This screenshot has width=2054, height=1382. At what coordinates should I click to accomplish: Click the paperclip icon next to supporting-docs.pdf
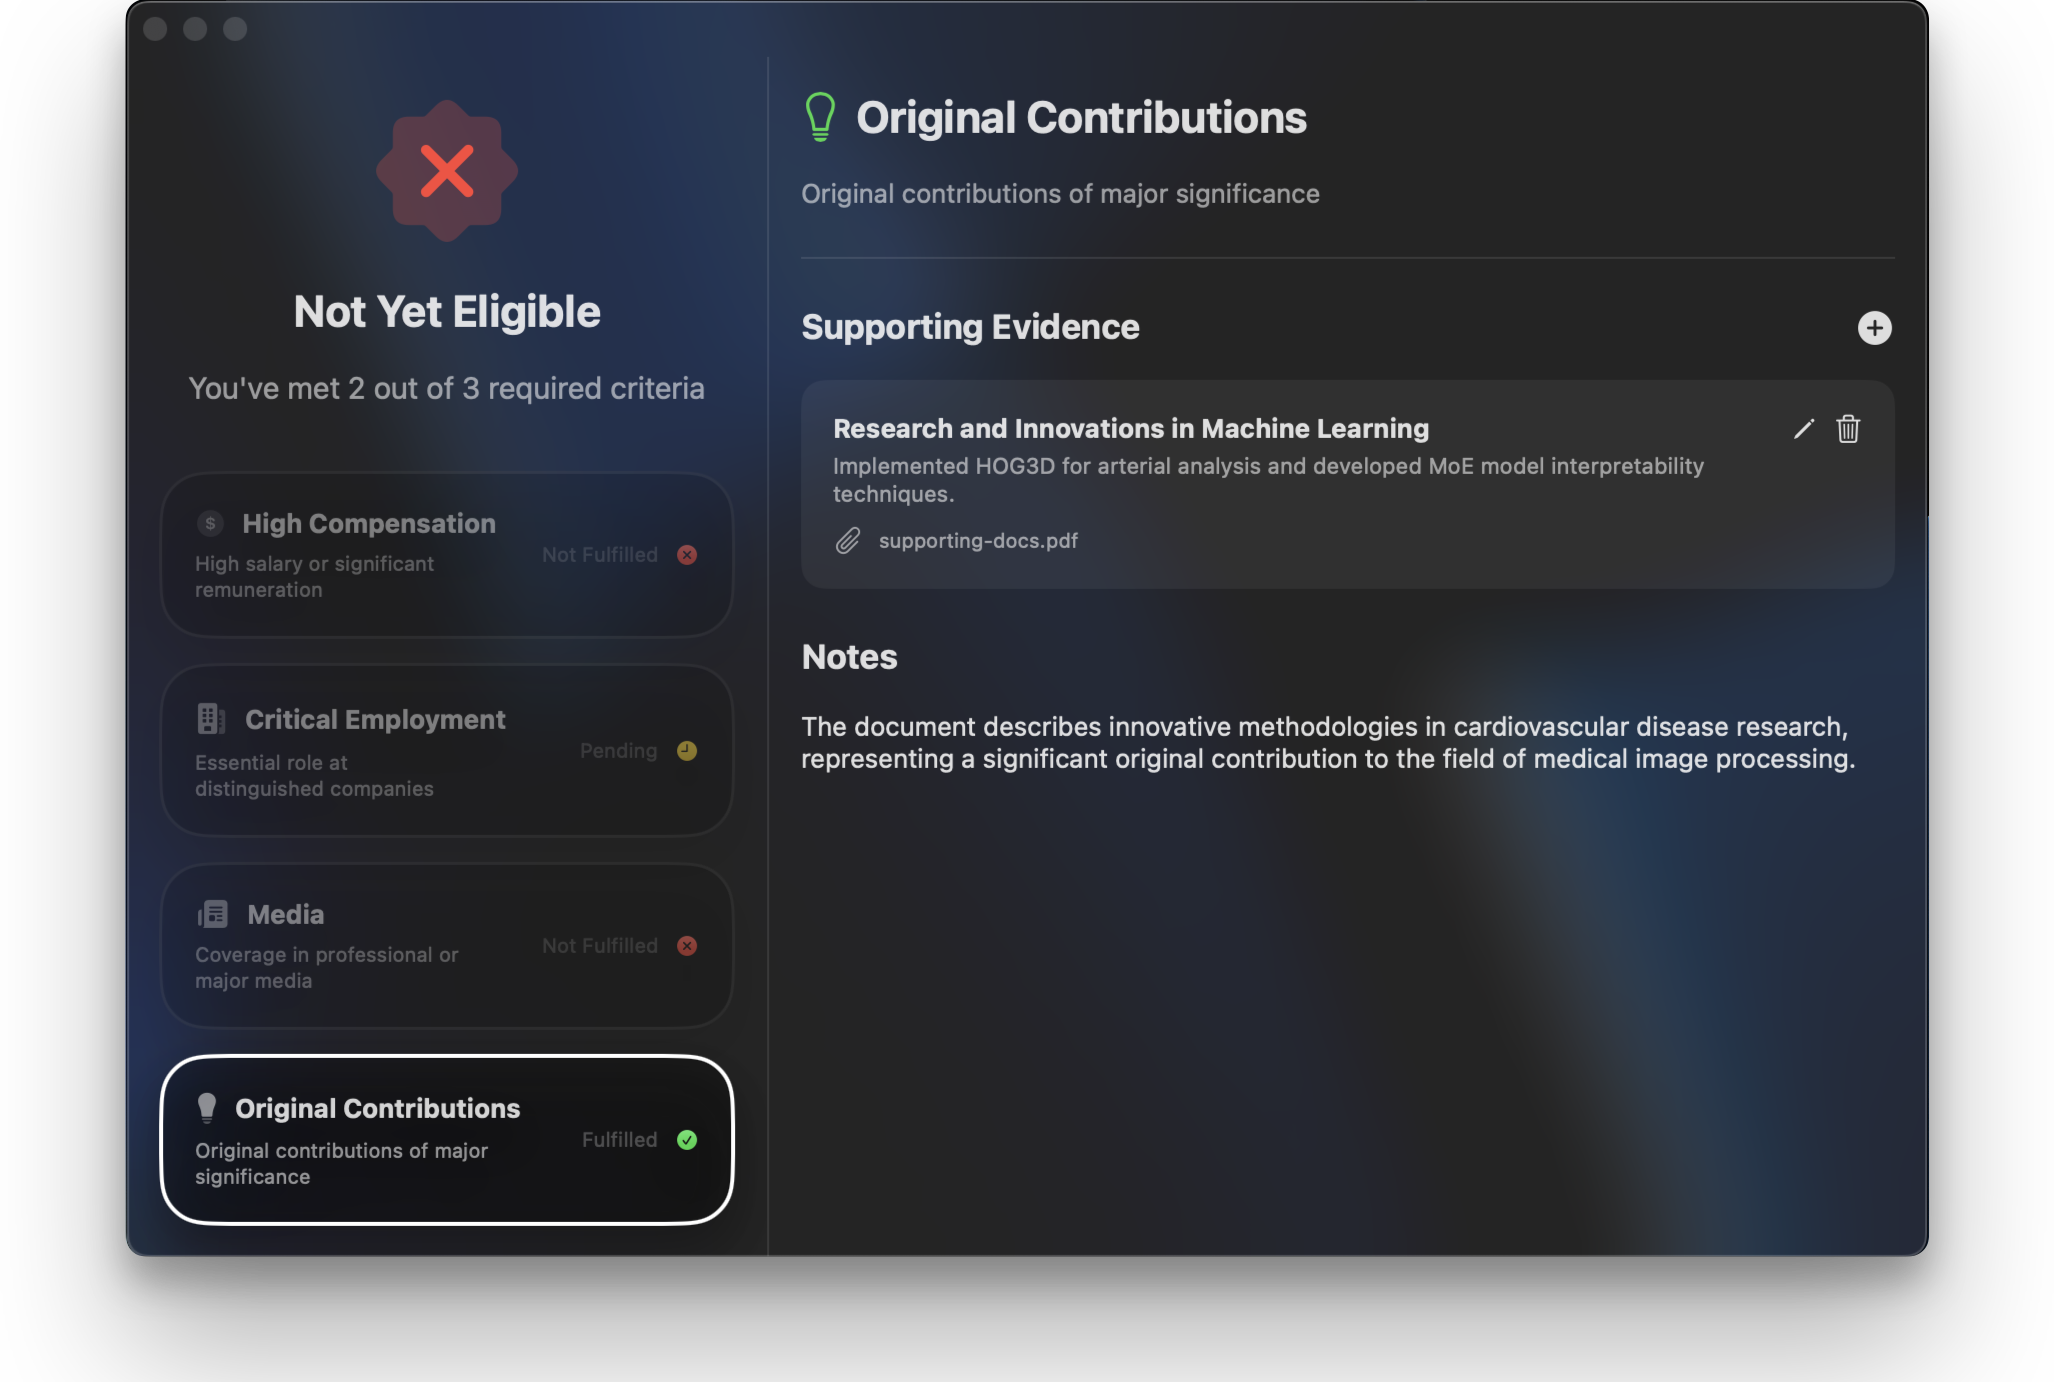845,540
